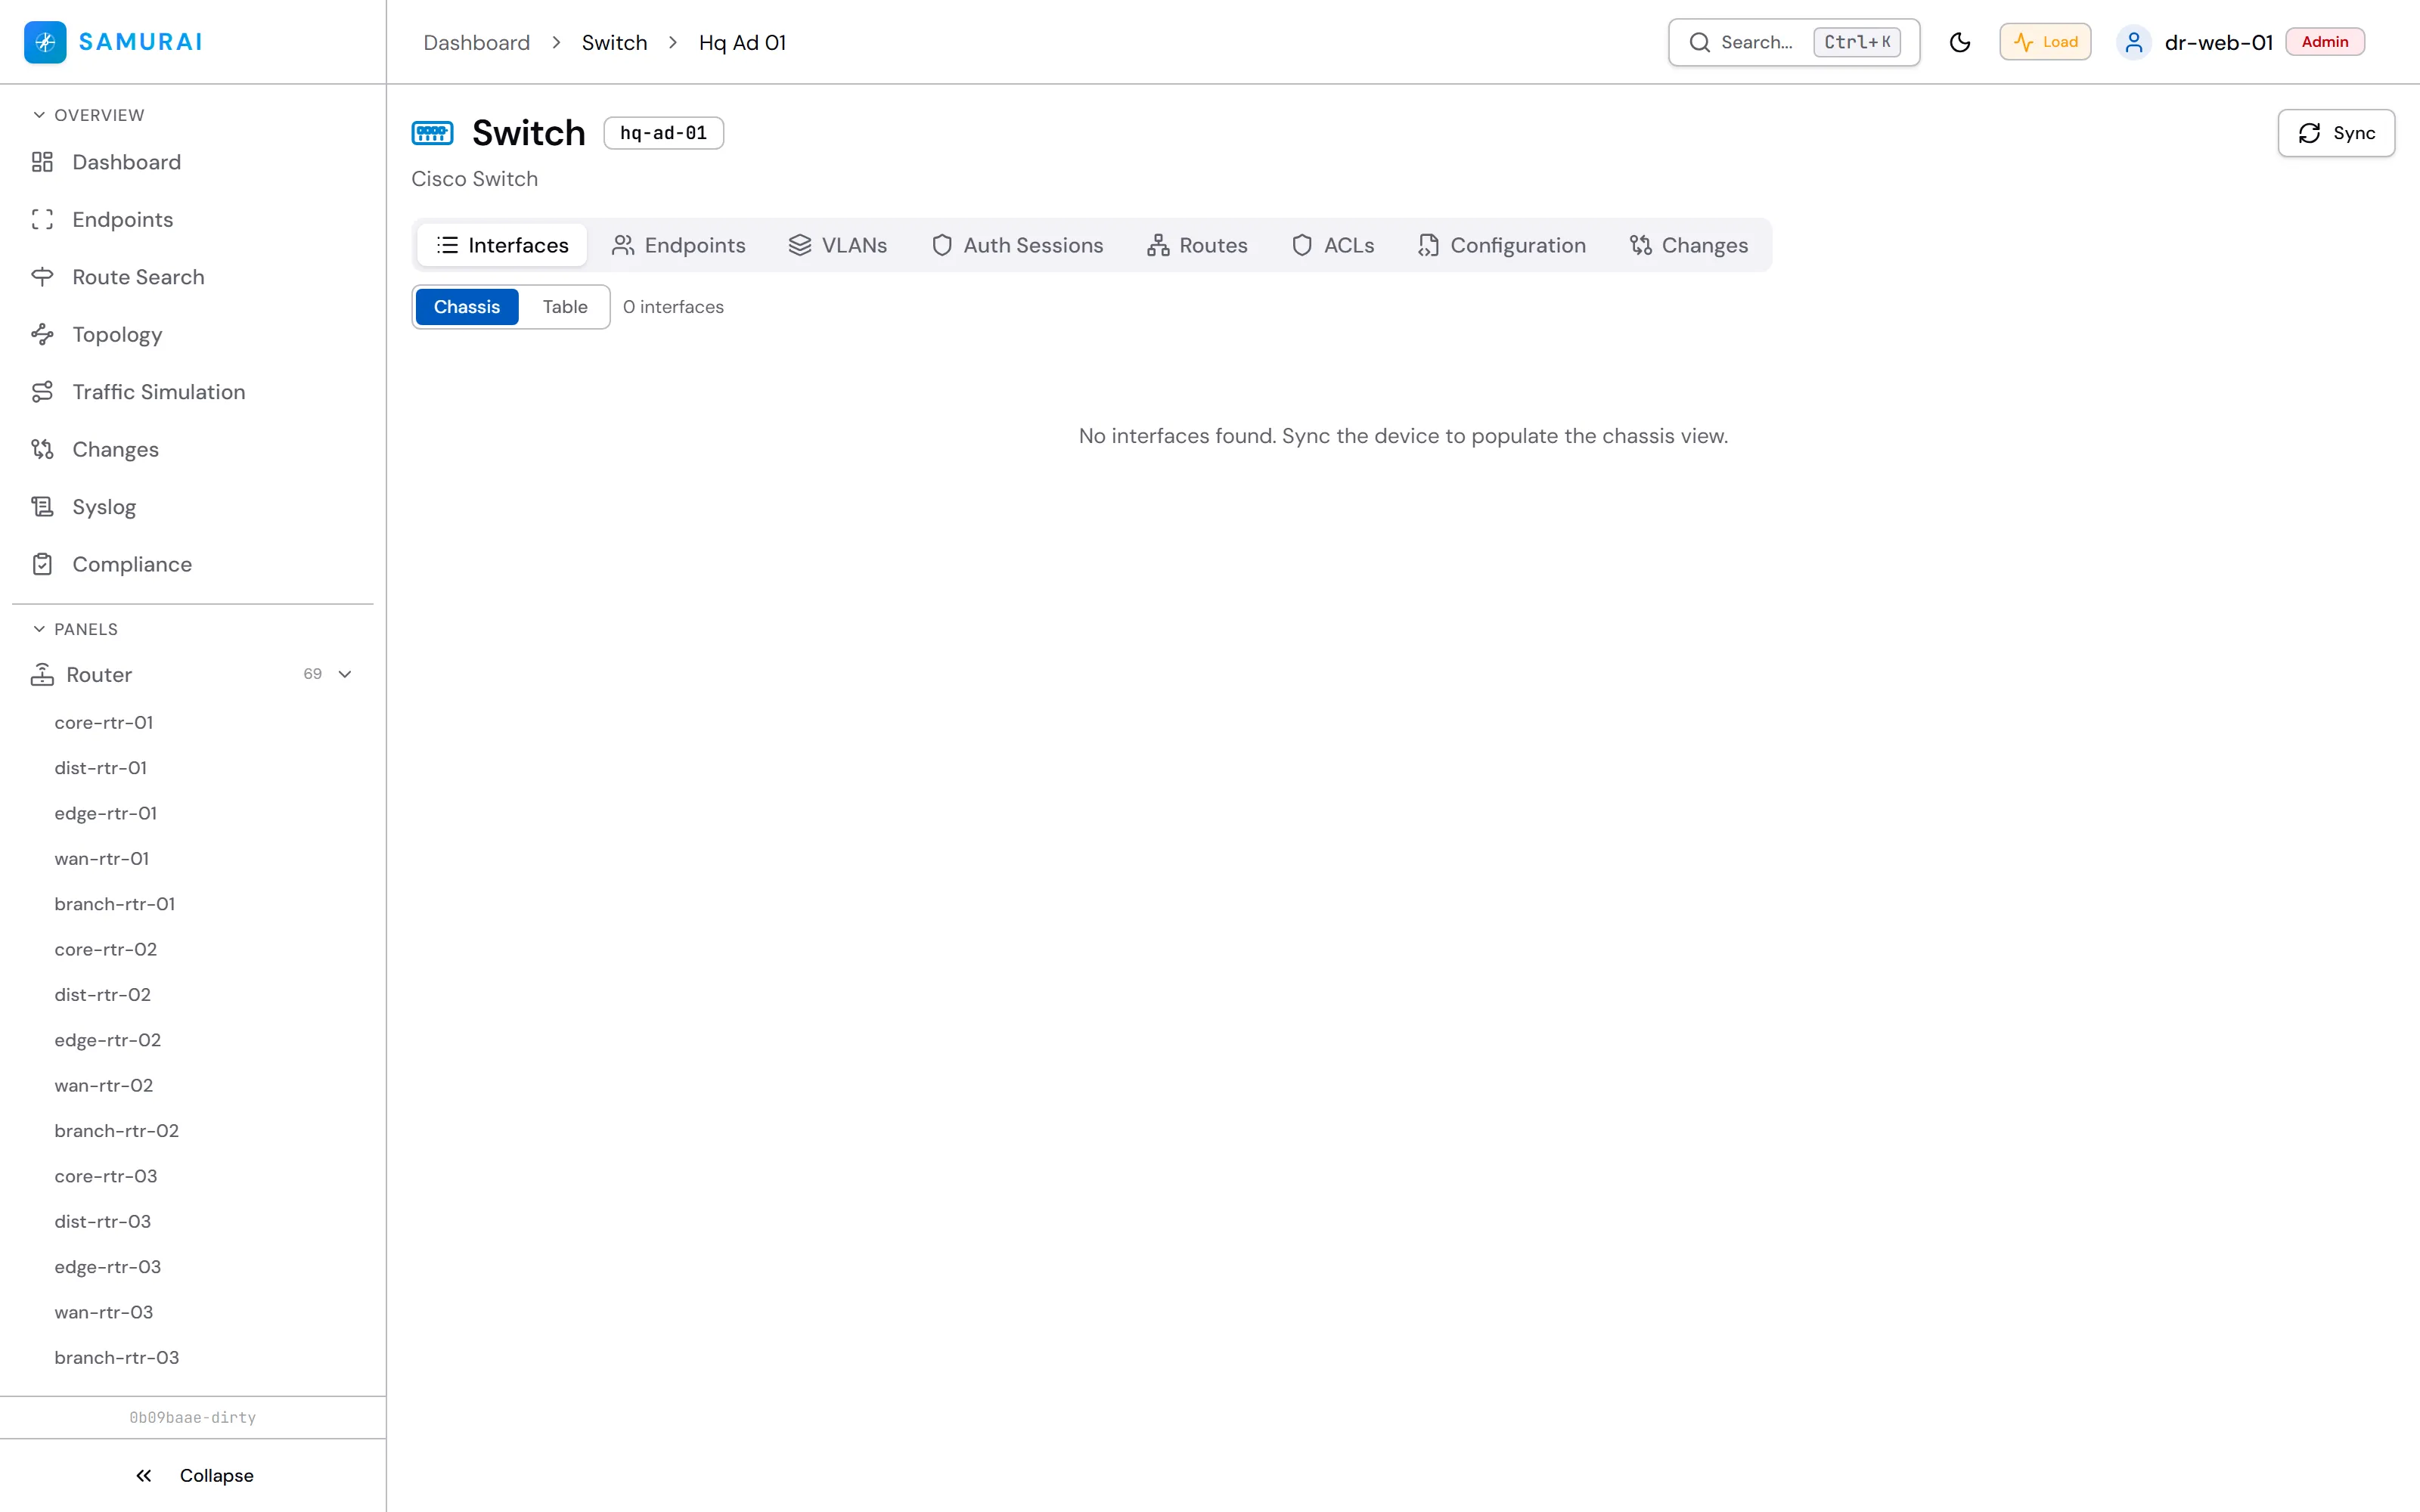Switch to the Configuration tab
This screenshot has height=1512, width=2420.
click(x=1502, y=245)
